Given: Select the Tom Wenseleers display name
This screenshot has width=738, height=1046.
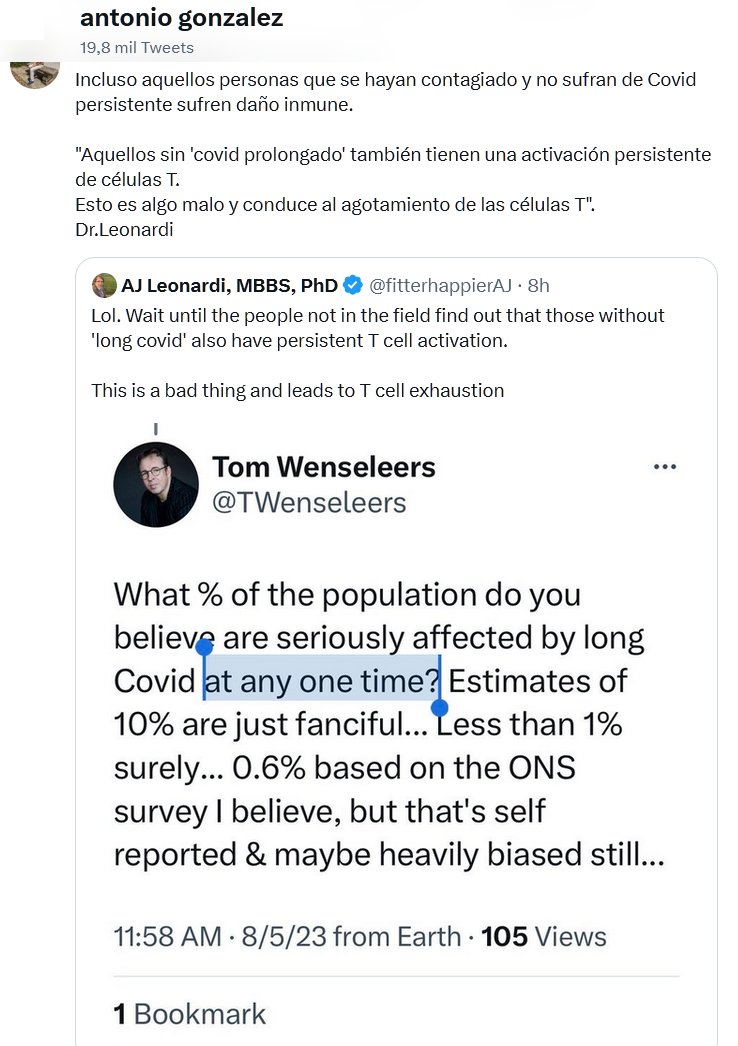Looking at the screenshot, I should tap(323, 467).
